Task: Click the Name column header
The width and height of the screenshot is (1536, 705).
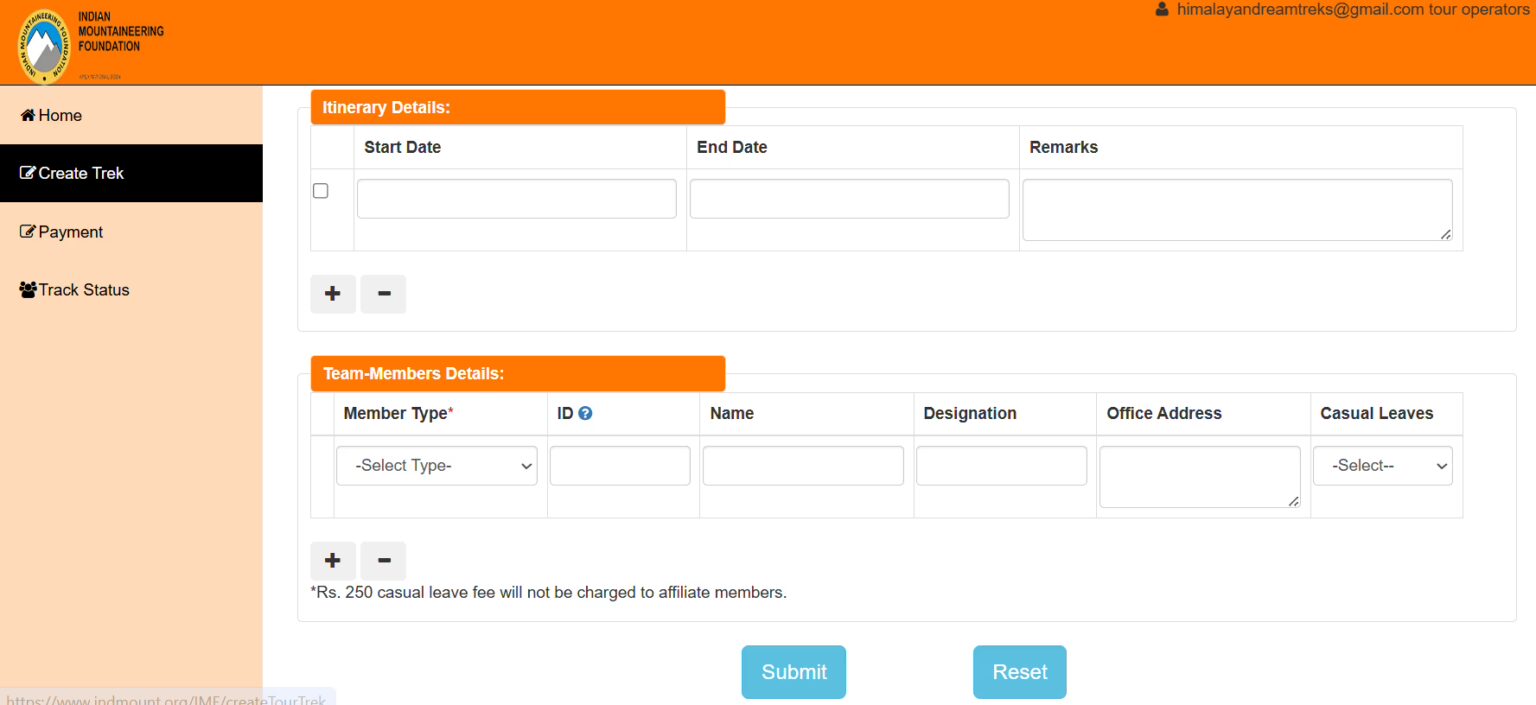Action: coord(732,413)
